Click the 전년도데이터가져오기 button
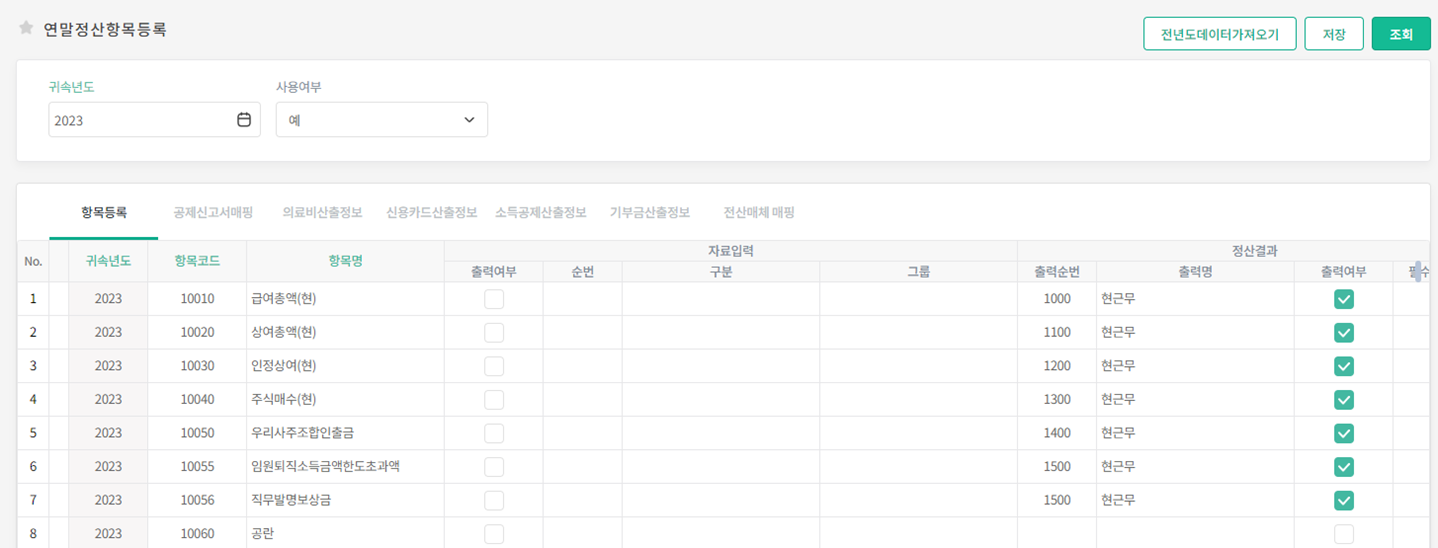 pos(1219,34)
